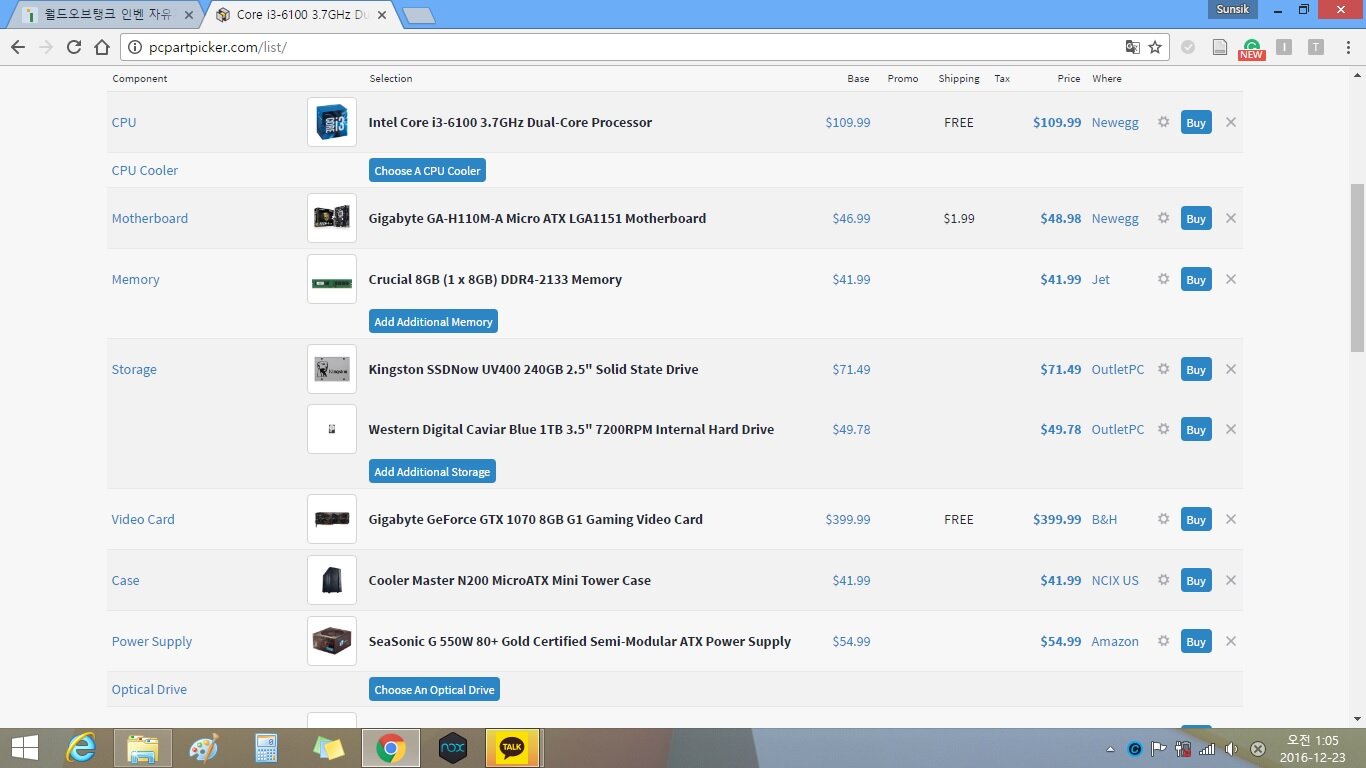Switch to the first Korean-titled browser tab
Screen dimensions: 1366x768
[108, 15]
